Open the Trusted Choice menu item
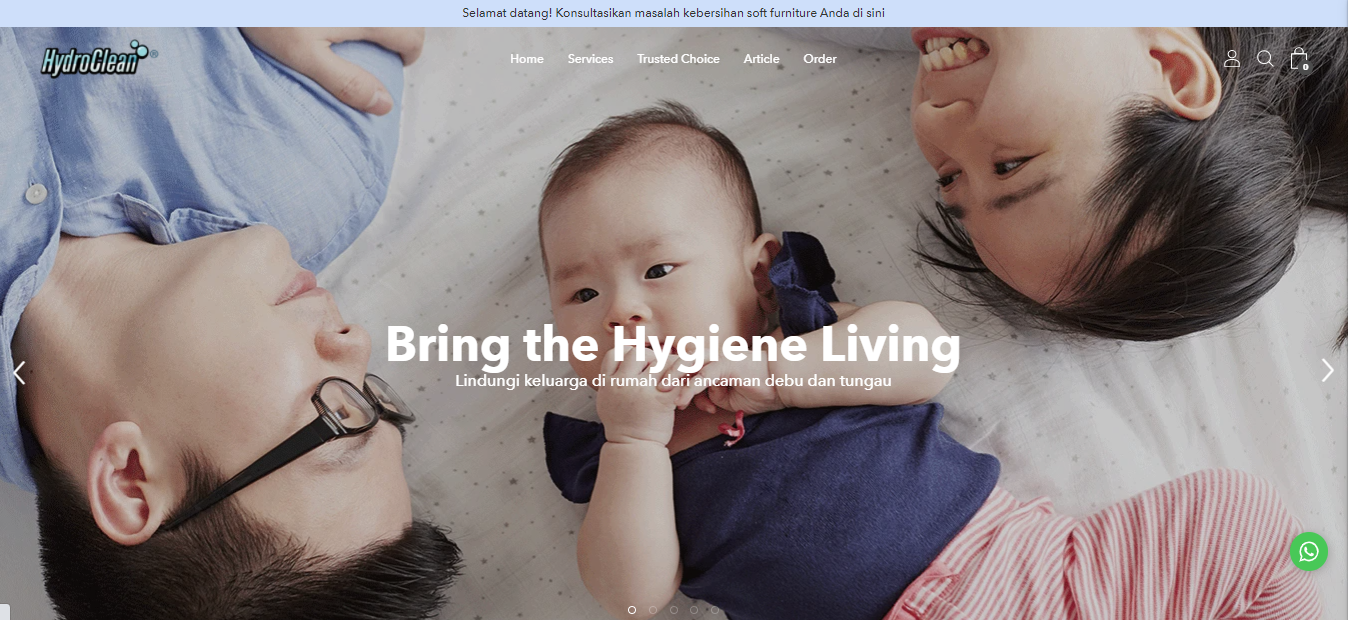Image resolution: width=1348 pixels, height=620 pixels. coord(678,59)
